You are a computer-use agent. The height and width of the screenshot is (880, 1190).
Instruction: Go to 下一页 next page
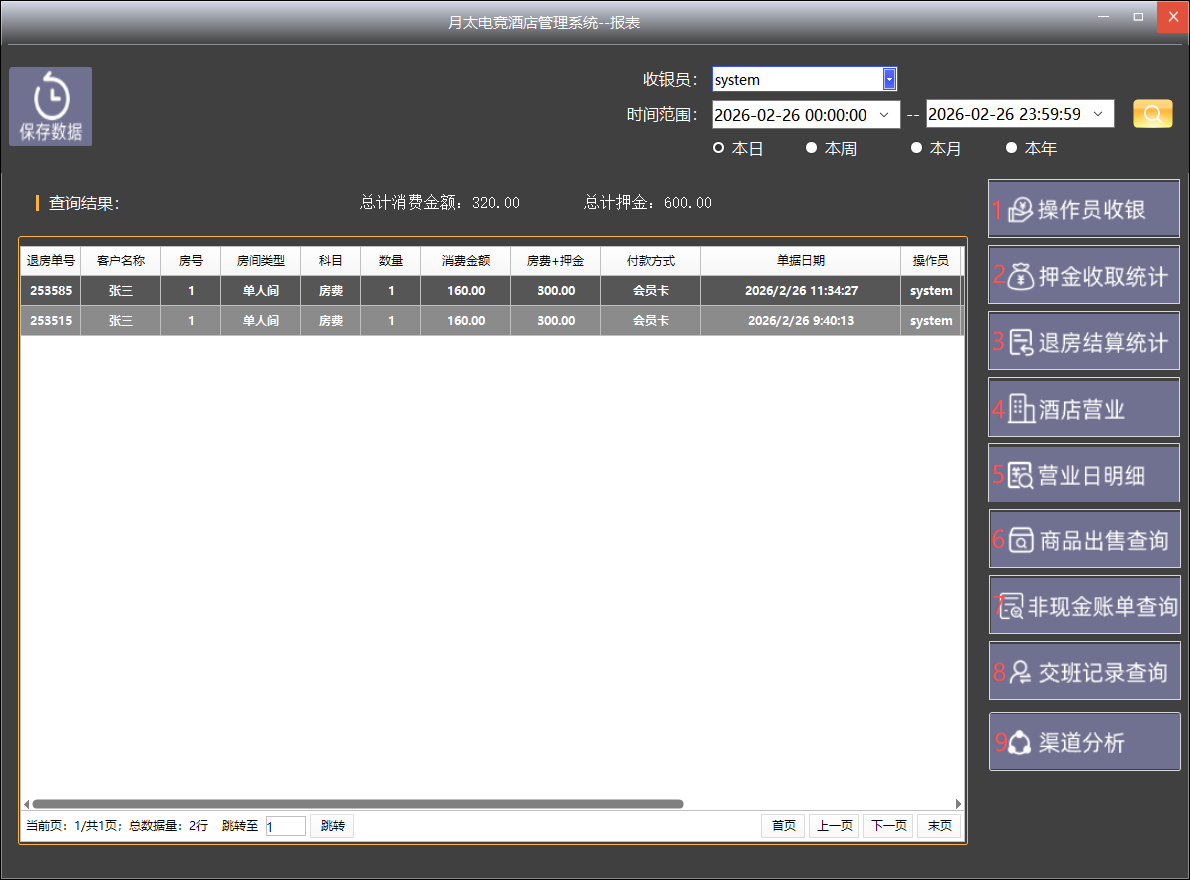(x=887, y=826)
